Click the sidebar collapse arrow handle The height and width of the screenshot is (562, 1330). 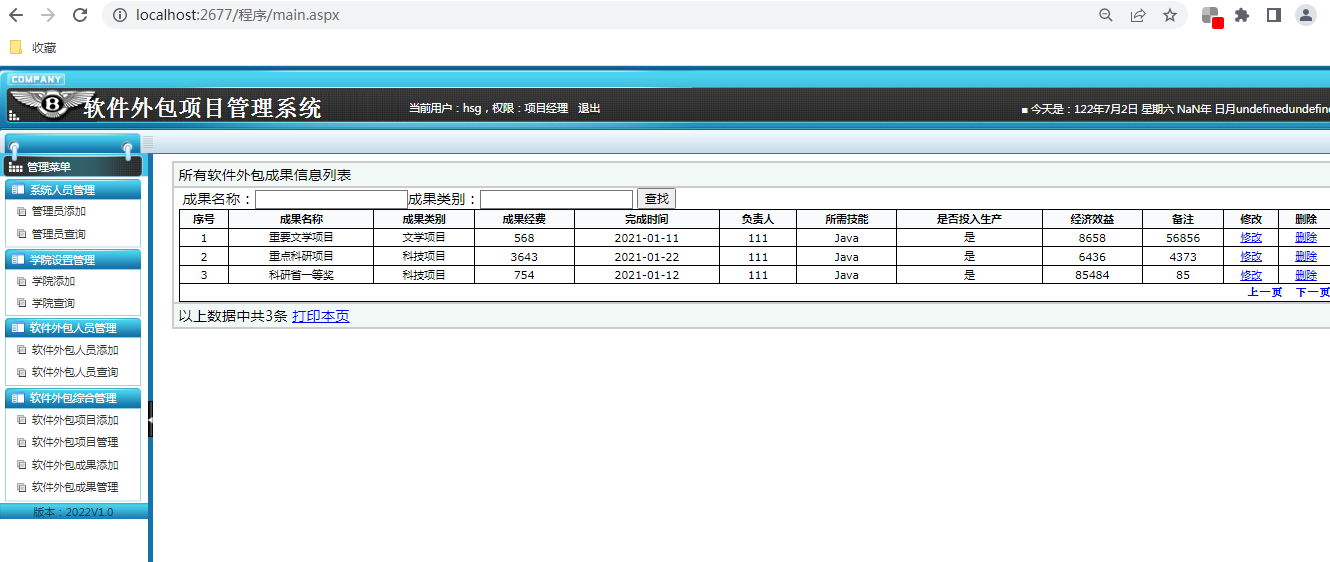pyautogui.click(x=150, y=418)
